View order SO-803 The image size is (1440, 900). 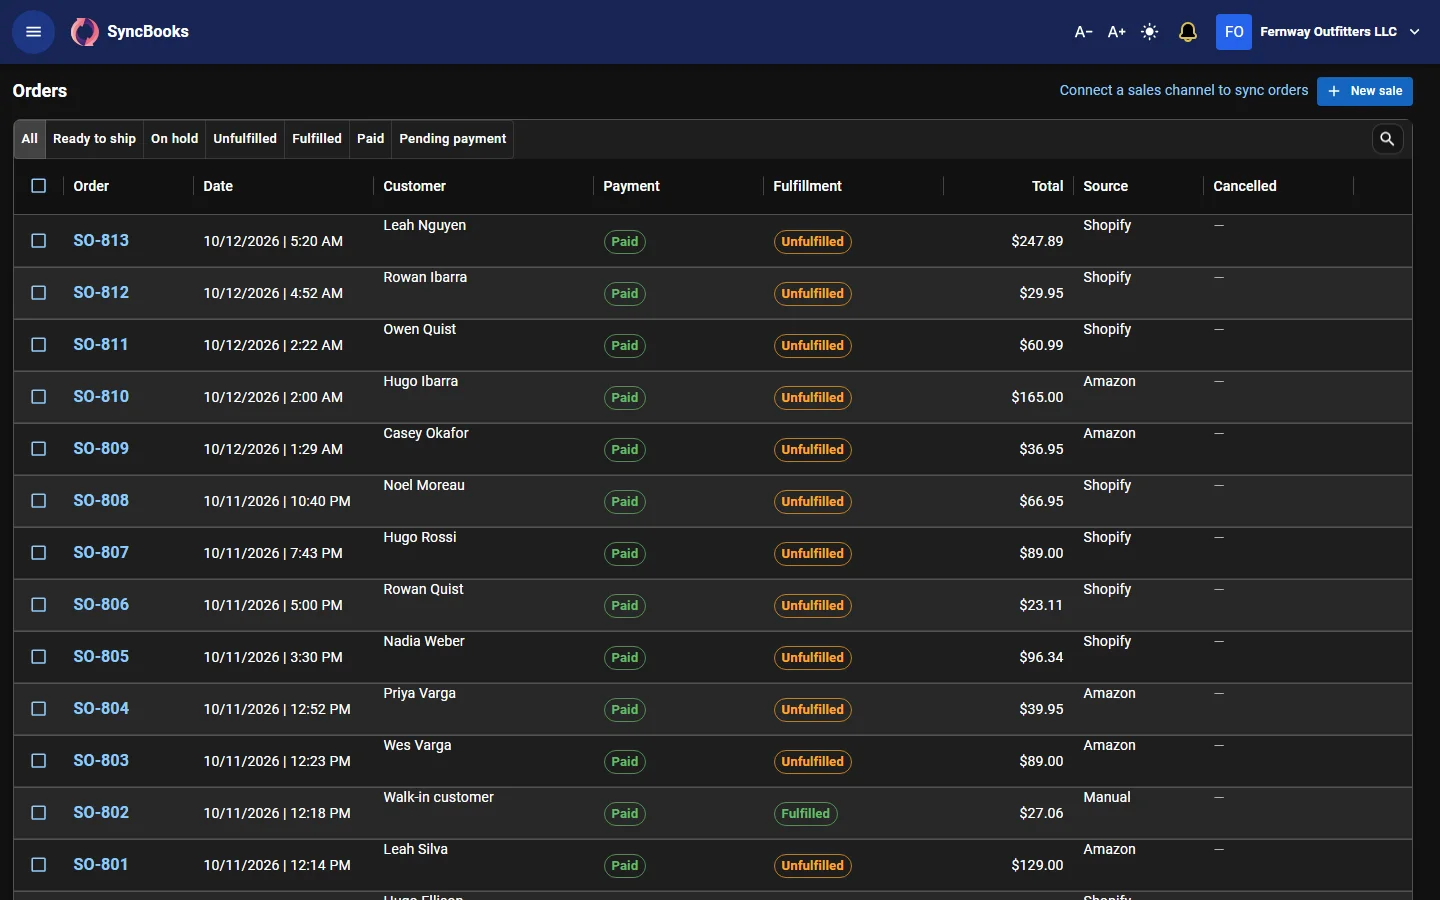pyautogui.click(x=101, y=761)
